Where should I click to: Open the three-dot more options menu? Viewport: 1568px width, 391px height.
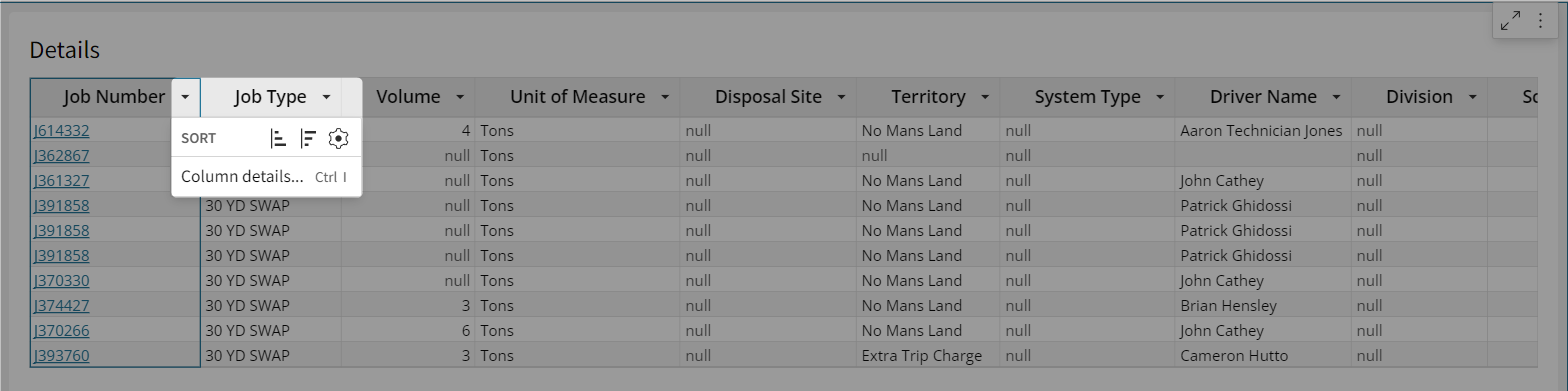click(x=1540, y=20)
